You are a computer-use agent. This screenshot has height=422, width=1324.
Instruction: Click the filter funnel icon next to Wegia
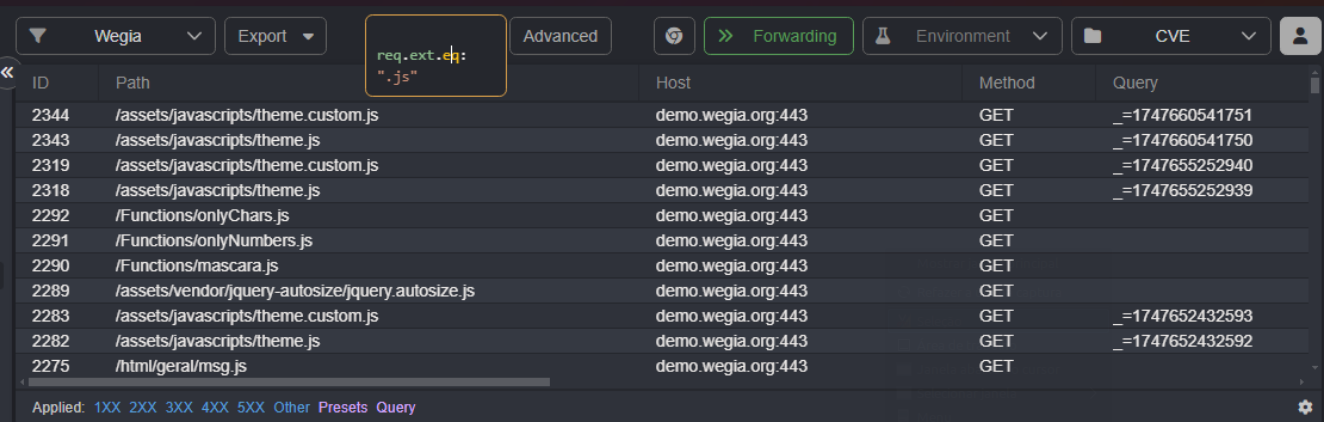37,36
